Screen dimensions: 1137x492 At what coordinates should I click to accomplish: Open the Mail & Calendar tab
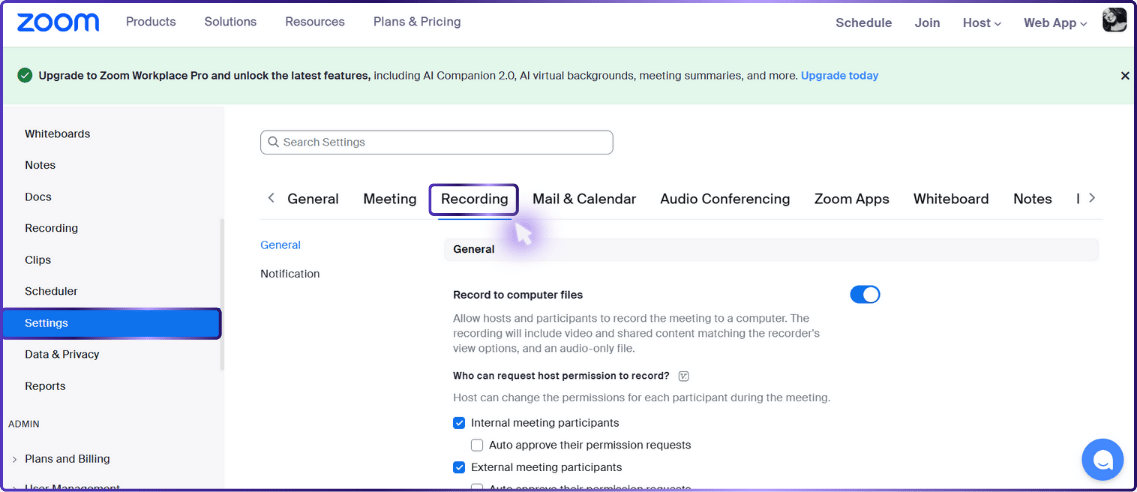584,199
